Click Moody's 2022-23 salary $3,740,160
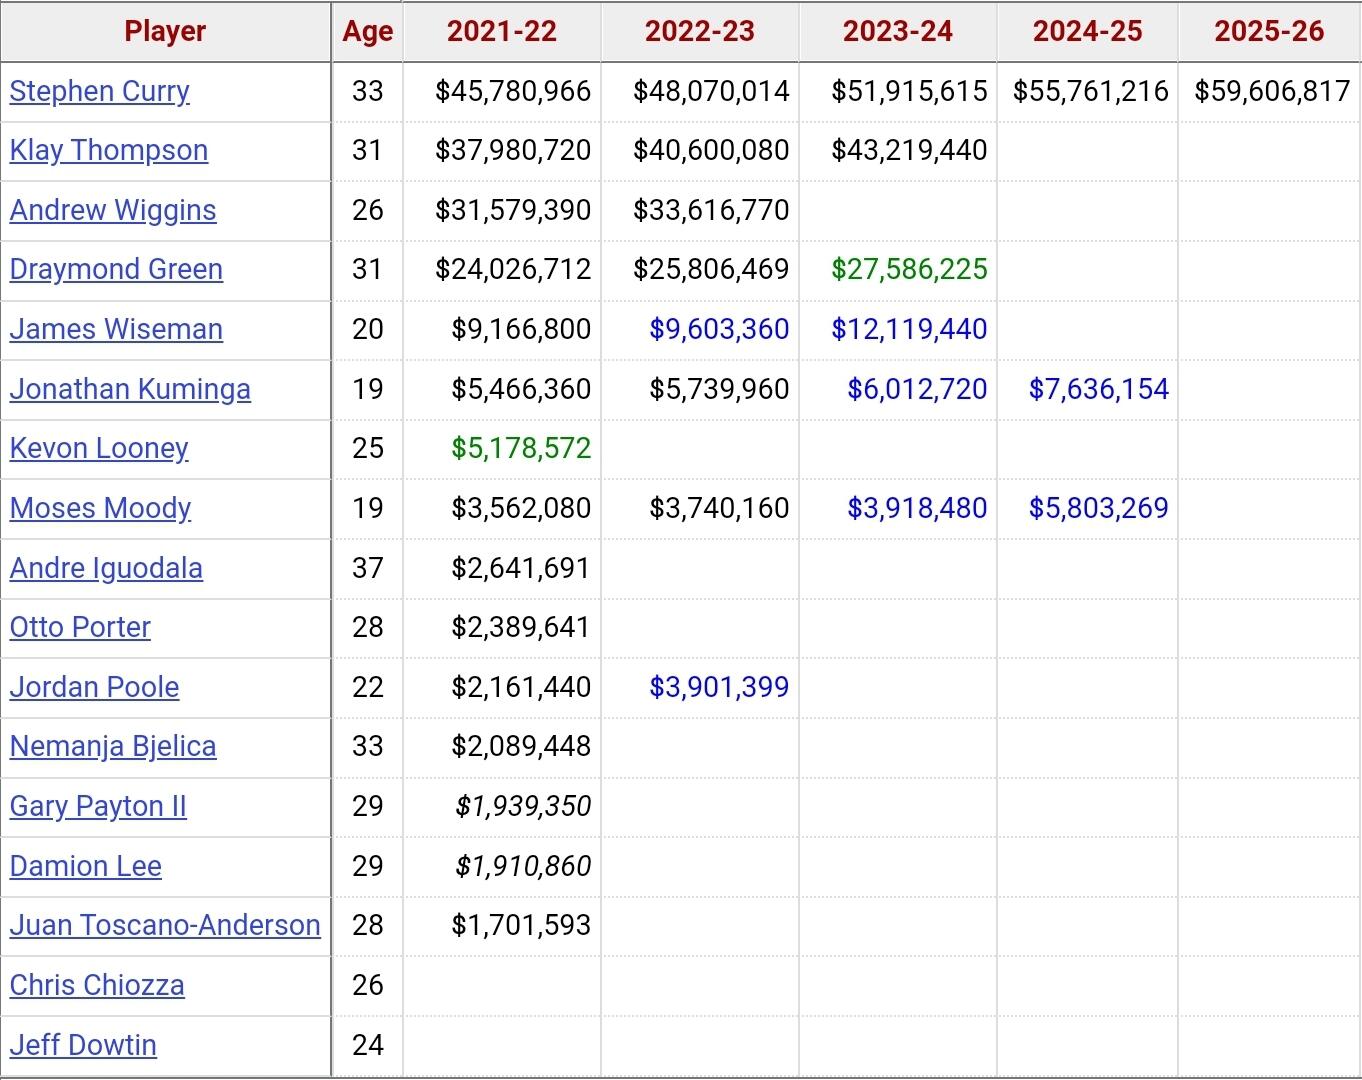 tap(719, 508)
